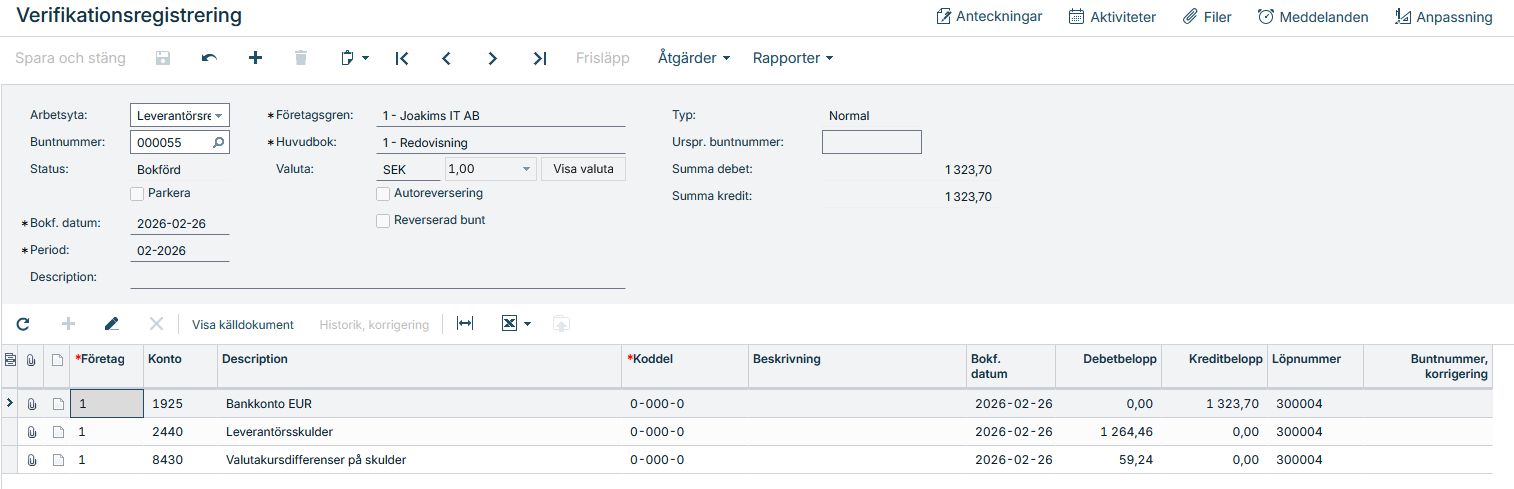Expand the clipboard dropdown arrow
Viewport: 1514px width, 489px height.
pos(365,58)
